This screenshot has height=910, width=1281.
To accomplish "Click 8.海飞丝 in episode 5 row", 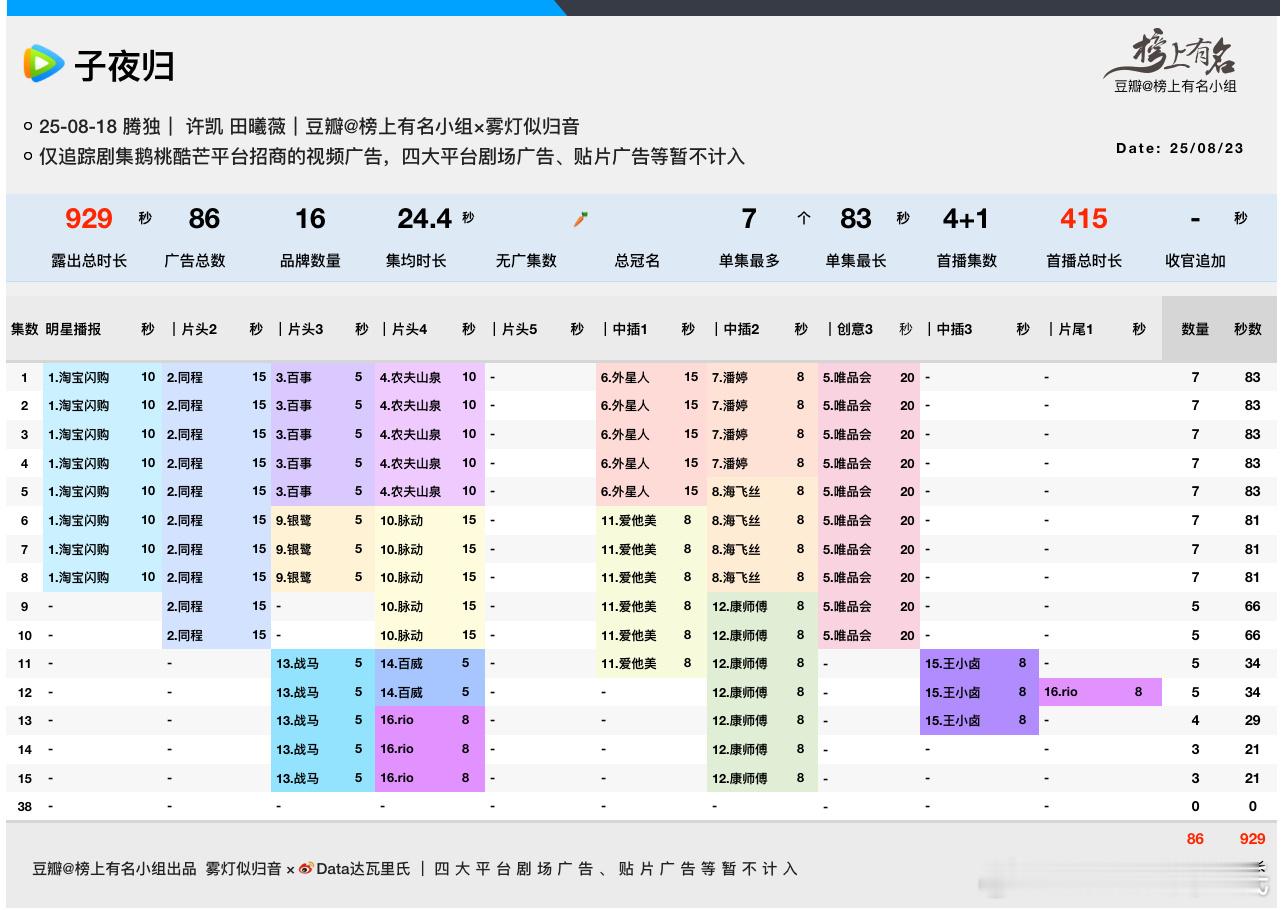I will [x=736, y=492].
